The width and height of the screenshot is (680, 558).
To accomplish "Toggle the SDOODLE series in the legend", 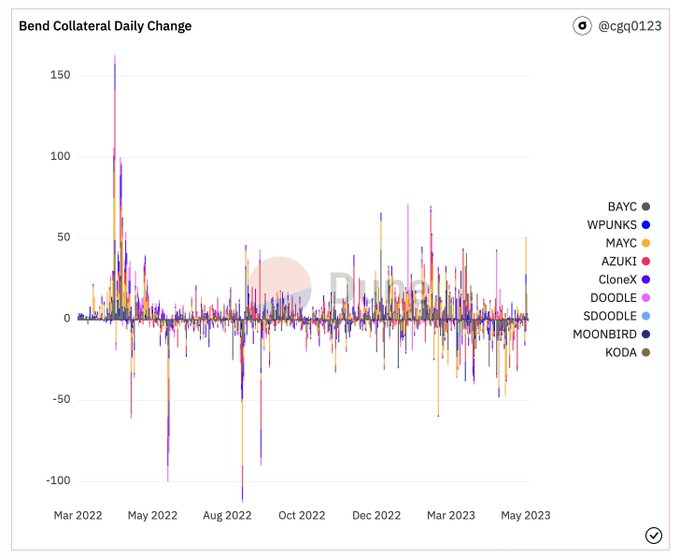I will click(x=617, y=316).
